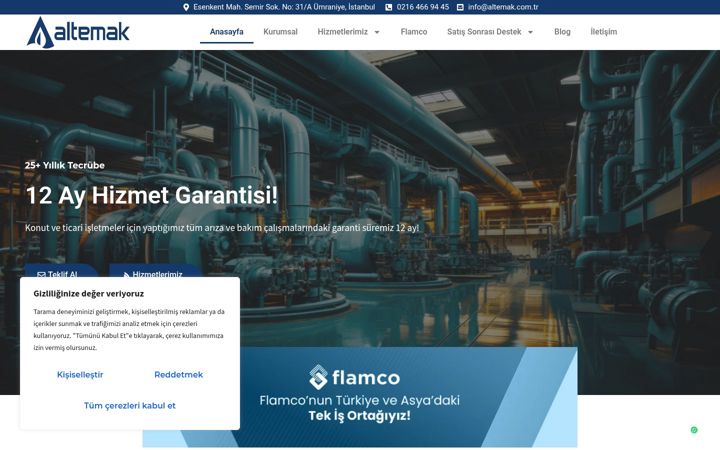Open the Flamco menu item

click(414, 32)
